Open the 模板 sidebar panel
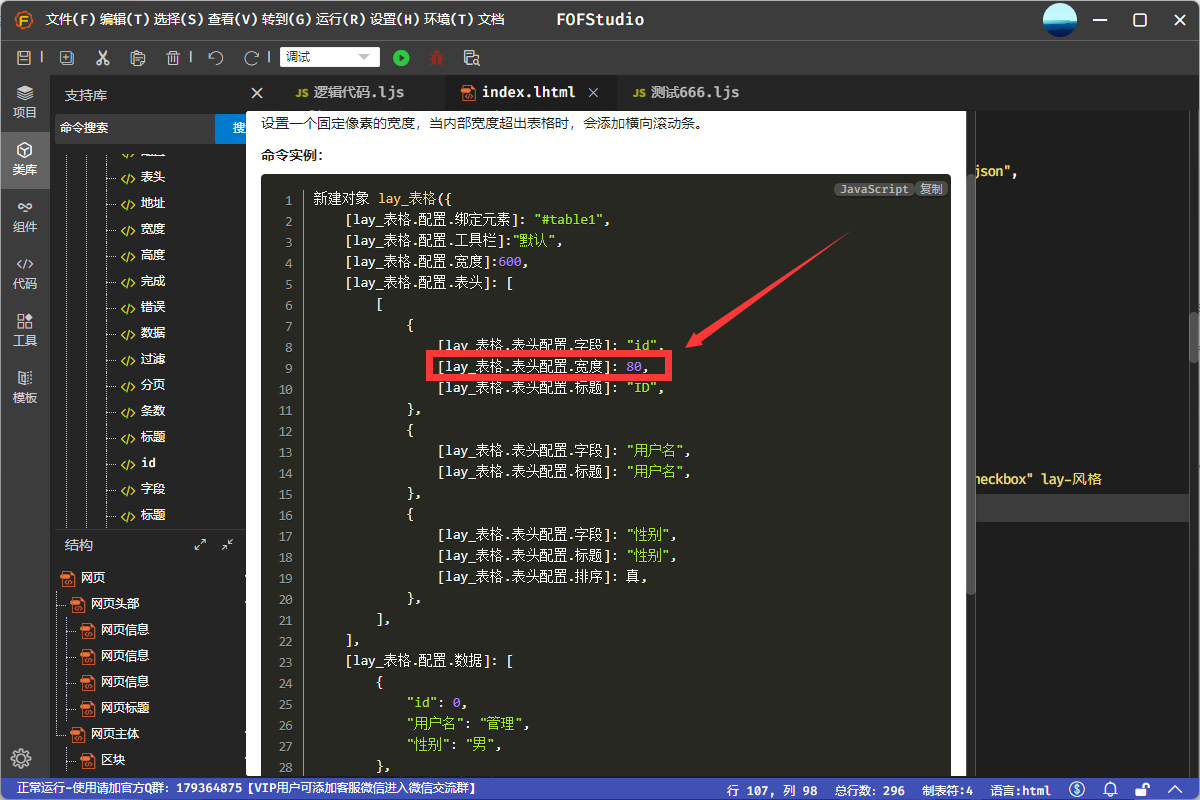1200x800 pixels. point(25,386)
